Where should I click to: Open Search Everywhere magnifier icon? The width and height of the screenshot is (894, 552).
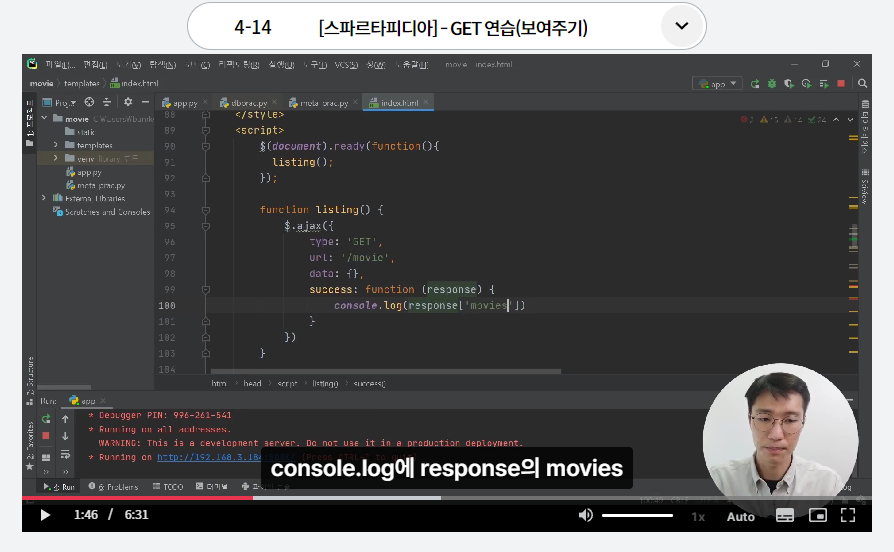(x=863, y=83)
